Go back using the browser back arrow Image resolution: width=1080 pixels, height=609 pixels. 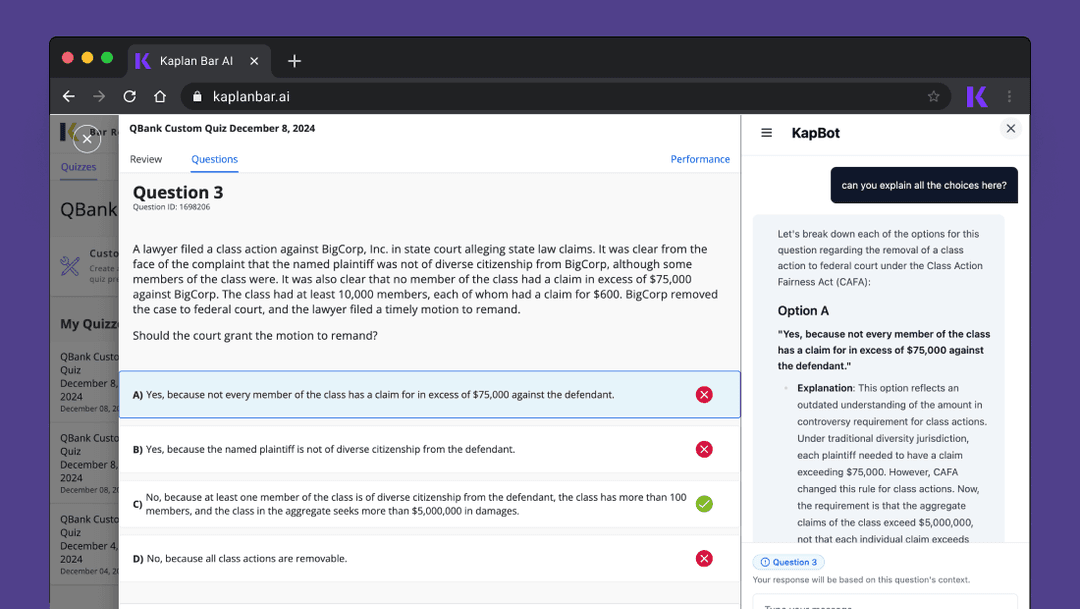(69, 96)
